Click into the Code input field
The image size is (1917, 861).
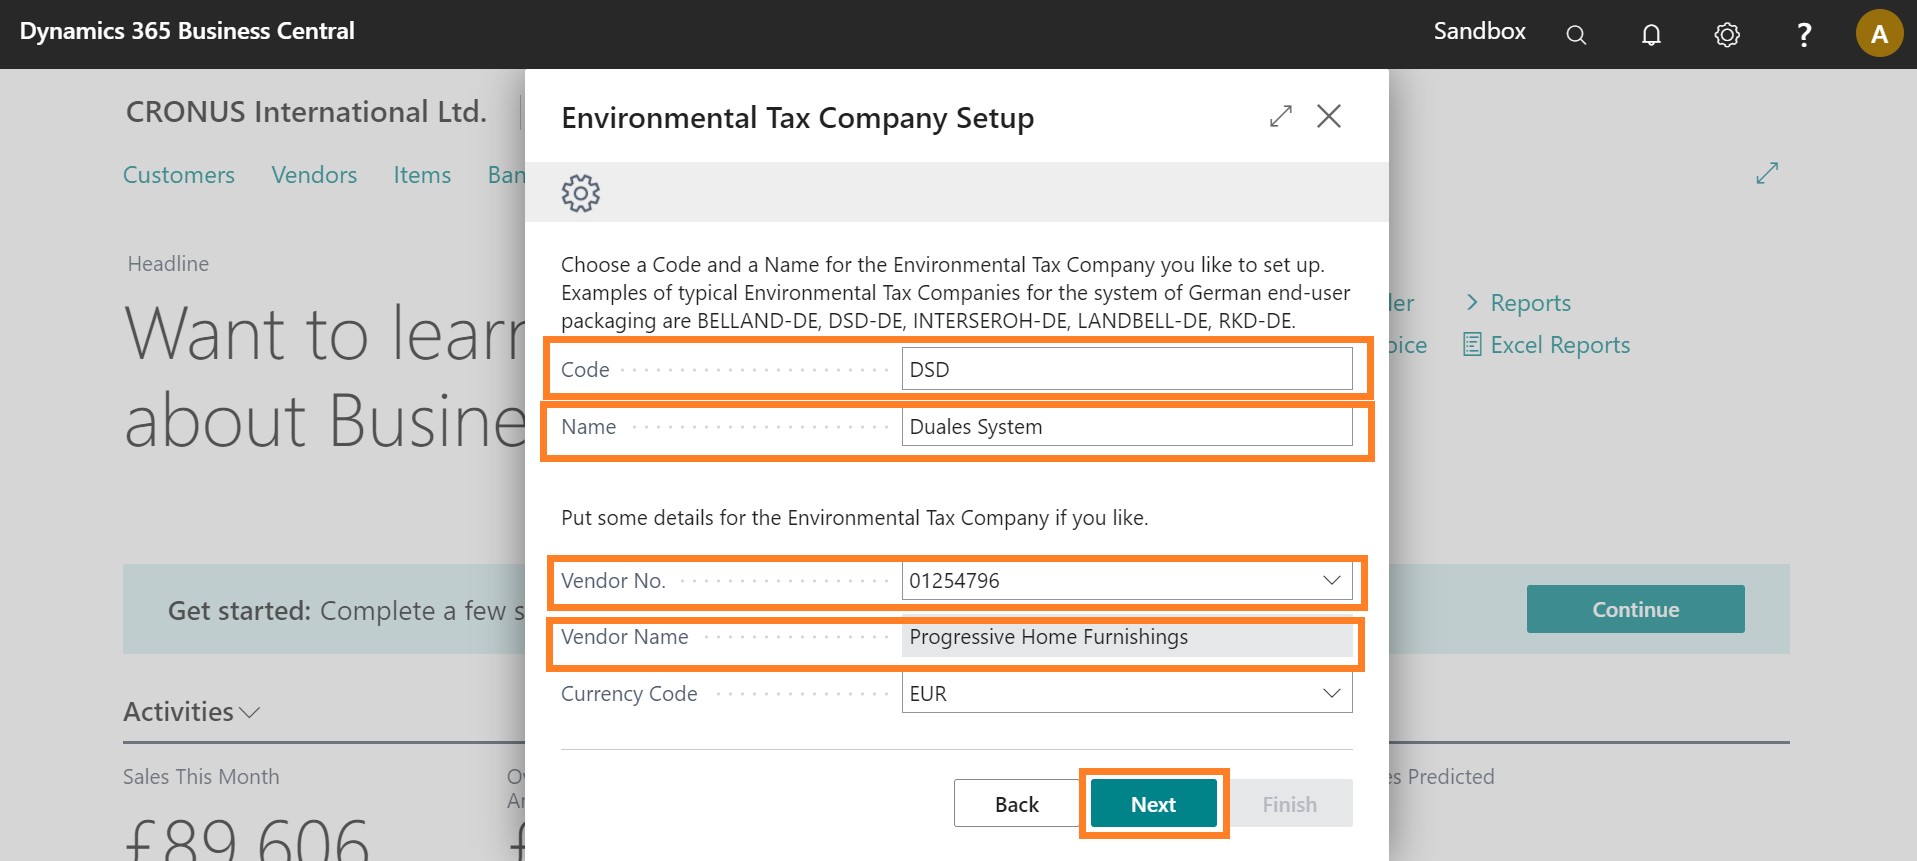[x=1126, y=370]
